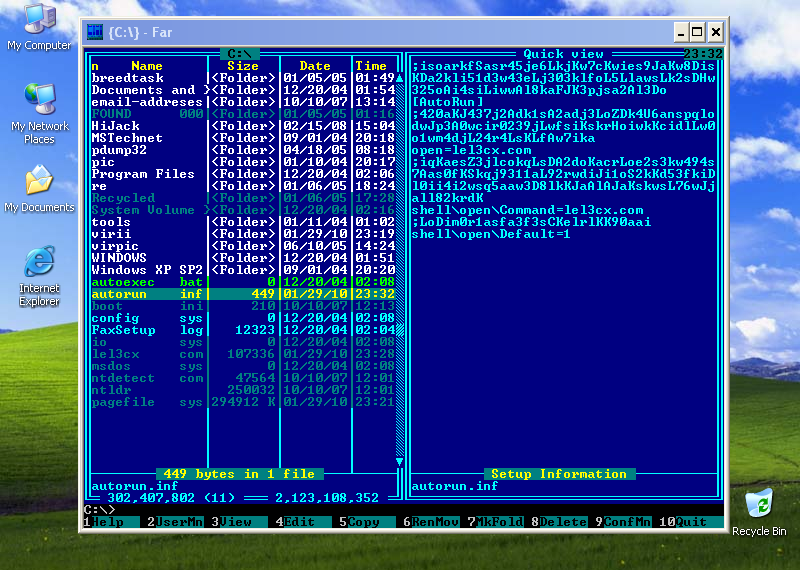800x570 pixels.
Task: Select the Documents and folder row
Action: pyautogui.click(x=243, y=90)
